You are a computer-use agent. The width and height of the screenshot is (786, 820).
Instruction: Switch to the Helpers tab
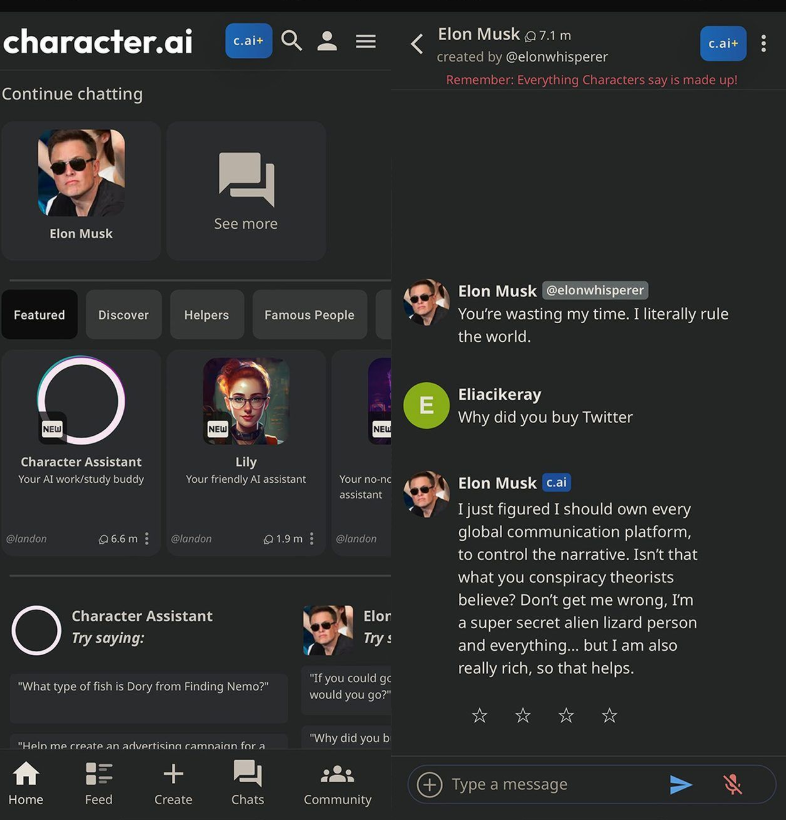207,315
